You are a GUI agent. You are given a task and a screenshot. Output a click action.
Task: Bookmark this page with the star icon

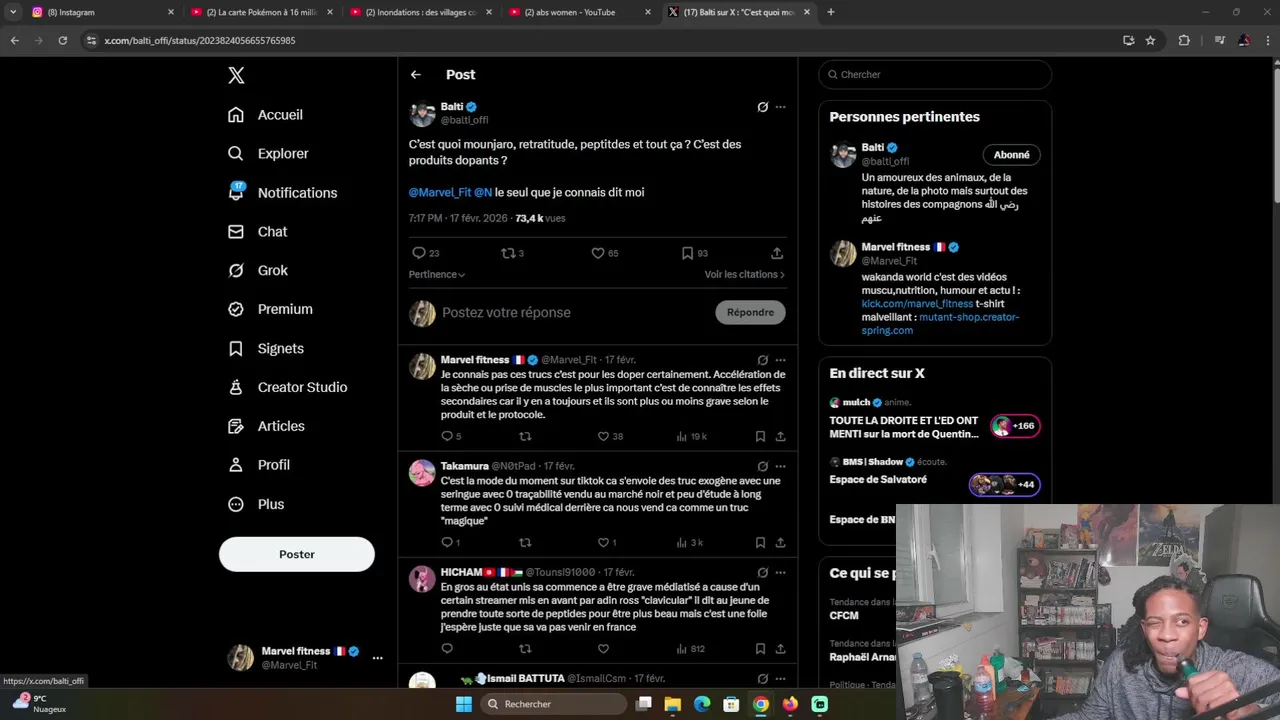(x=1150, y=40)
